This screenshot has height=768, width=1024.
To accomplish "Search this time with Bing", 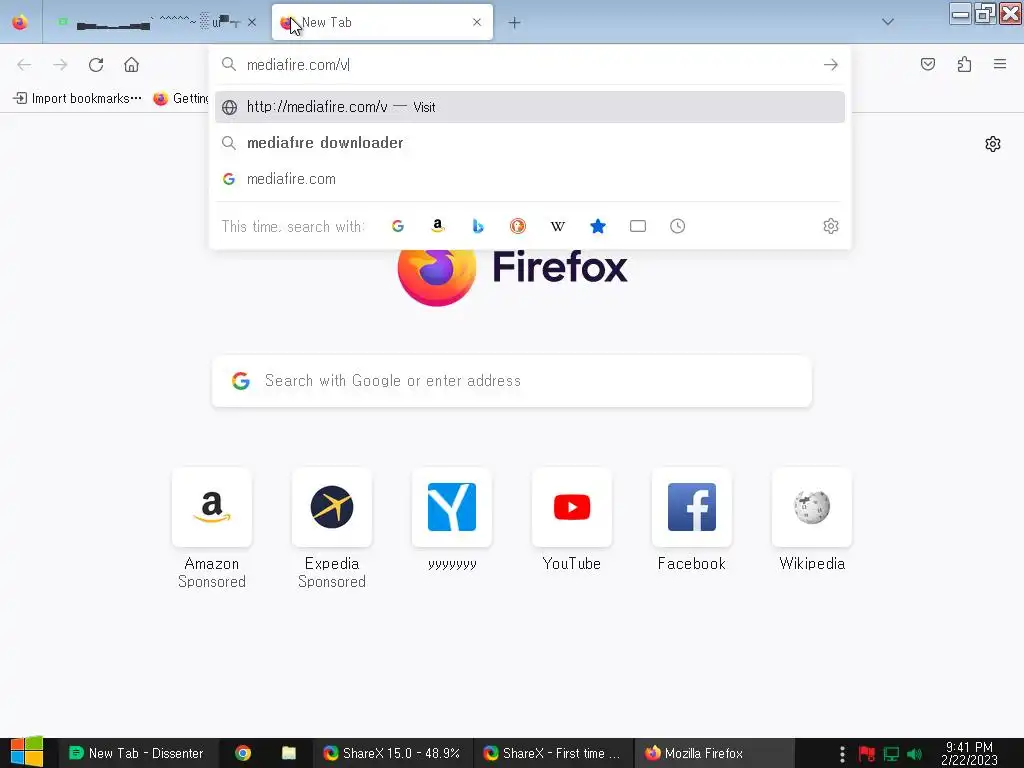I will [x=478, y=226].
